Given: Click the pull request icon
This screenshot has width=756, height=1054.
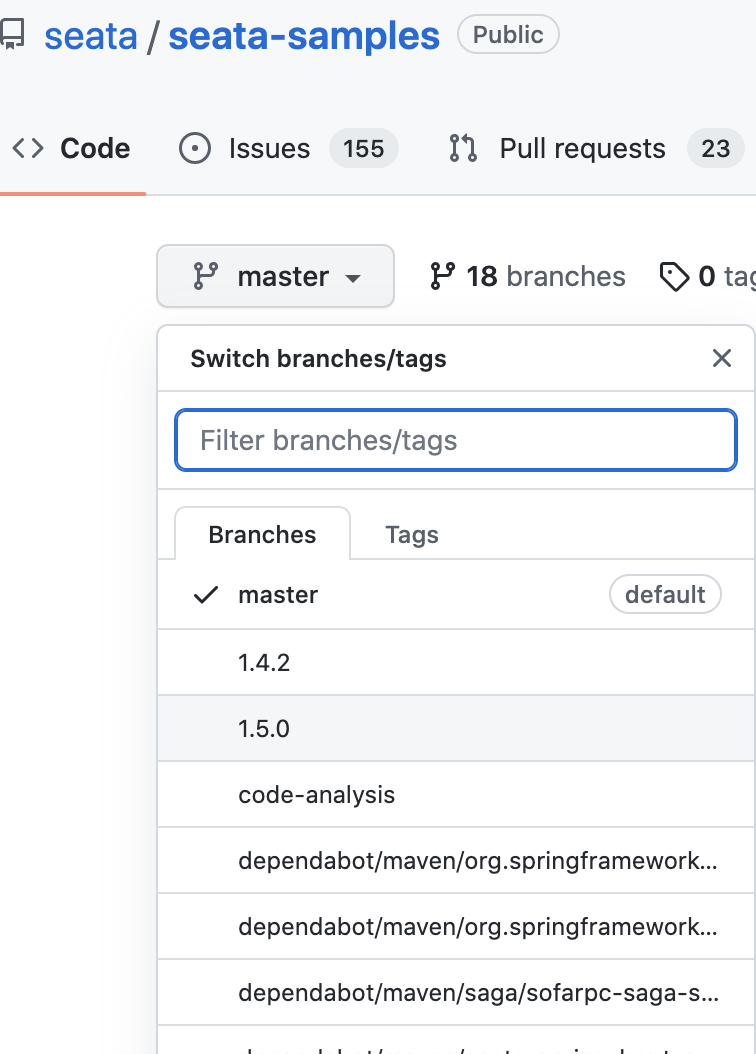Looking at the screenshot, I should click(463, 149).
